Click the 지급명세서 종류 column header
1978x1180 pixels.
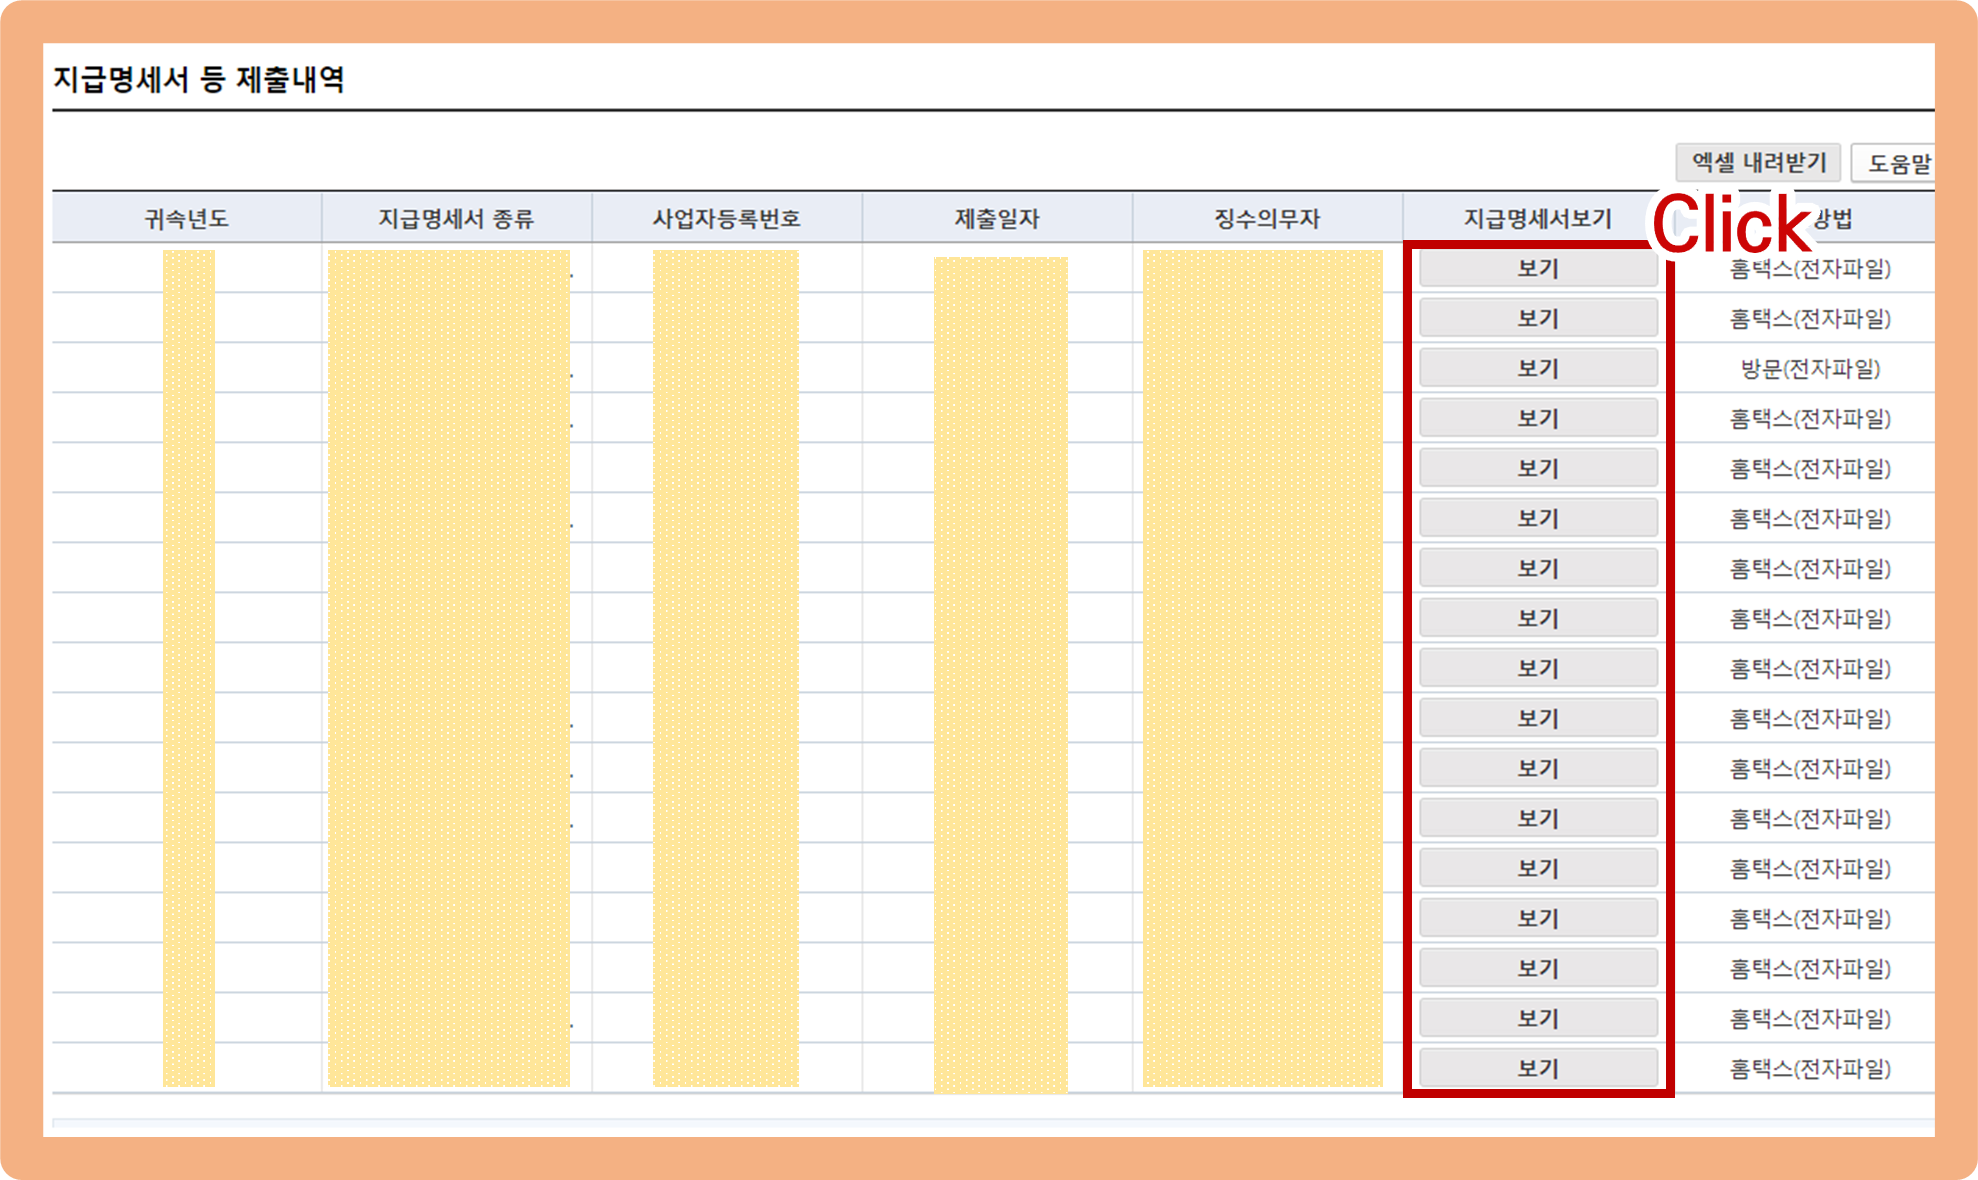click(x=456, y=218)
